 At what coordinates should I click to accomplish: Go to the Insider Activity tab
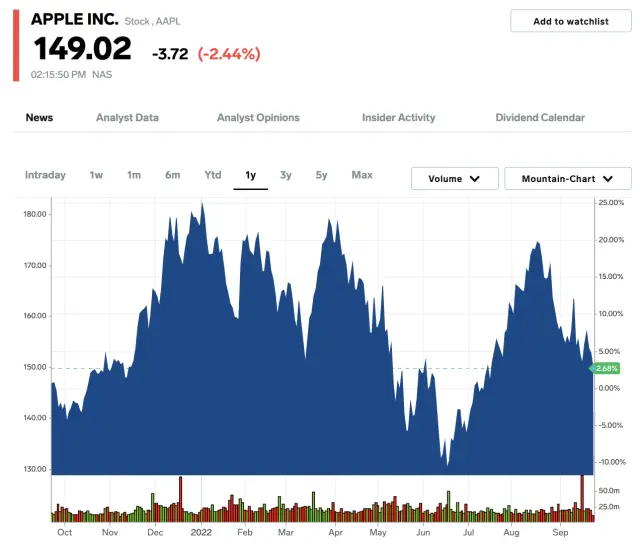point(398,117)
